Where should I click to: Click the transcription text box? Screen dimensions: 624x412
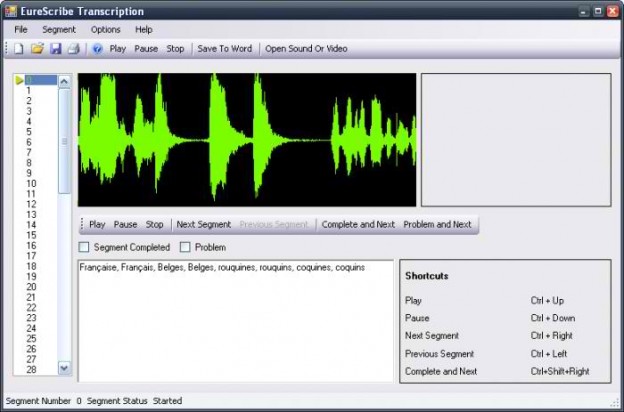(236, 321)
